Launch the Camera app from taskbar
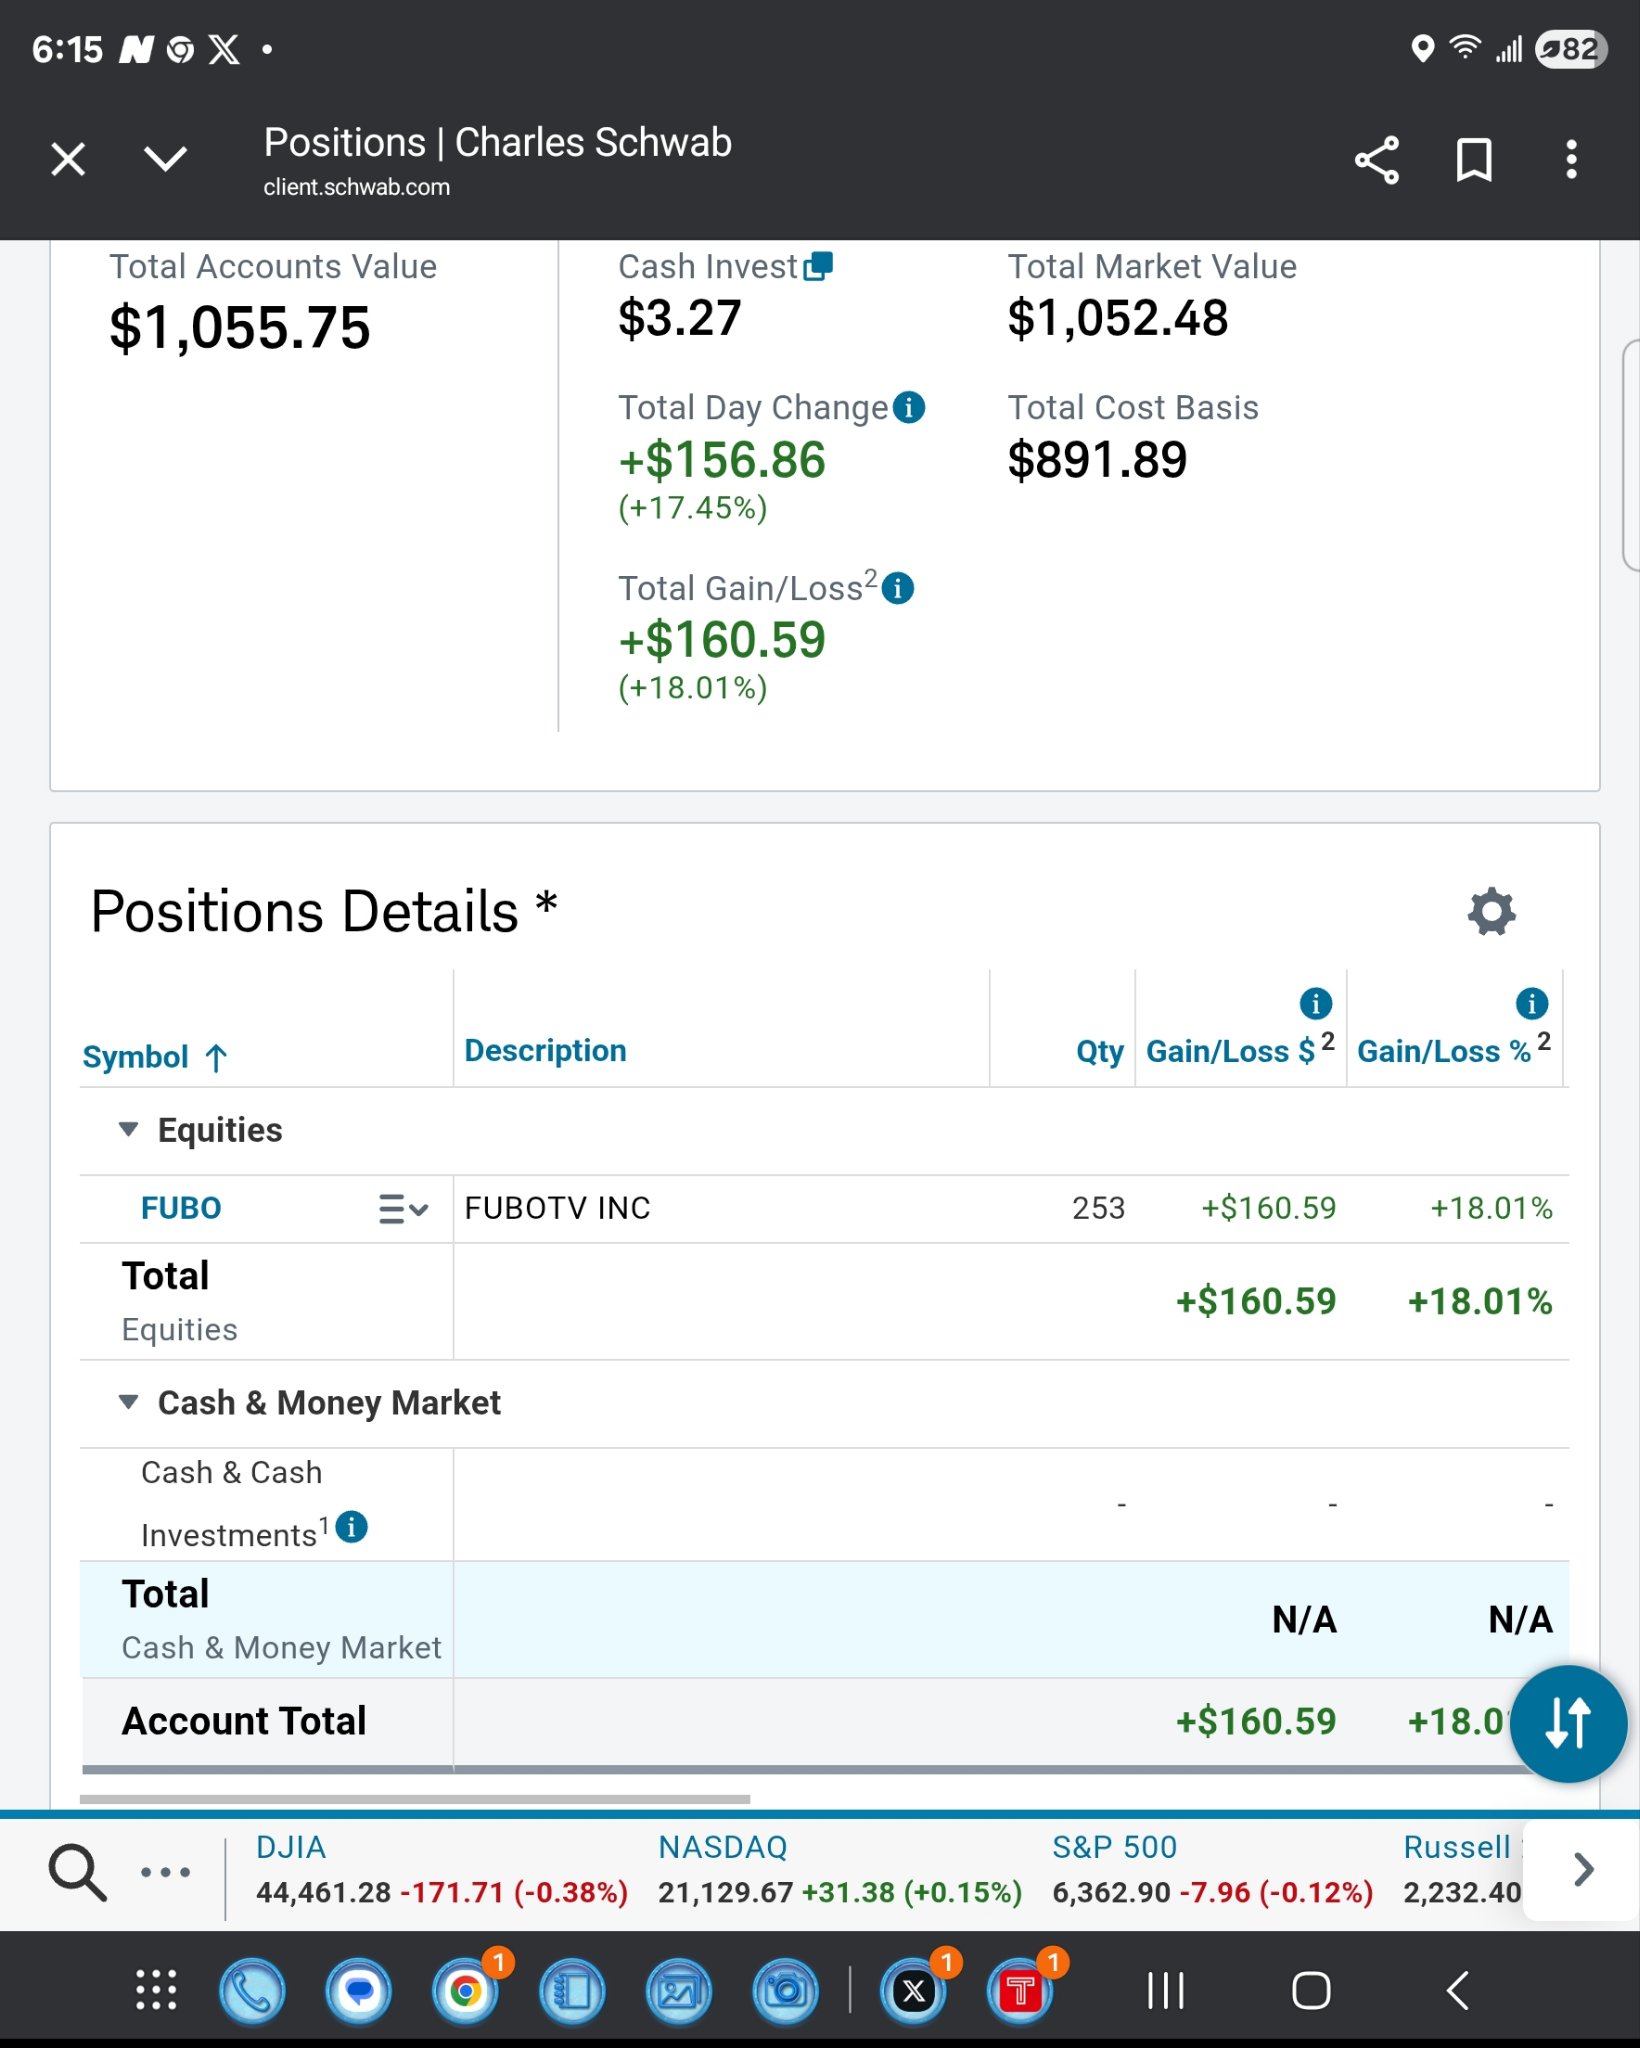The height and width of the screenshot is (2048, 1640). tap(786, 1991)
